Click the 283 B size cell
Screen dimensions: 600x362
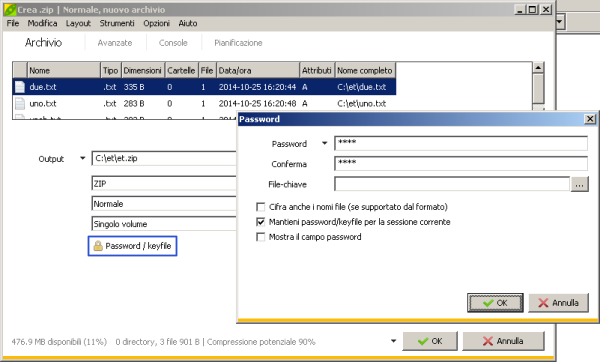click(134, 103)
